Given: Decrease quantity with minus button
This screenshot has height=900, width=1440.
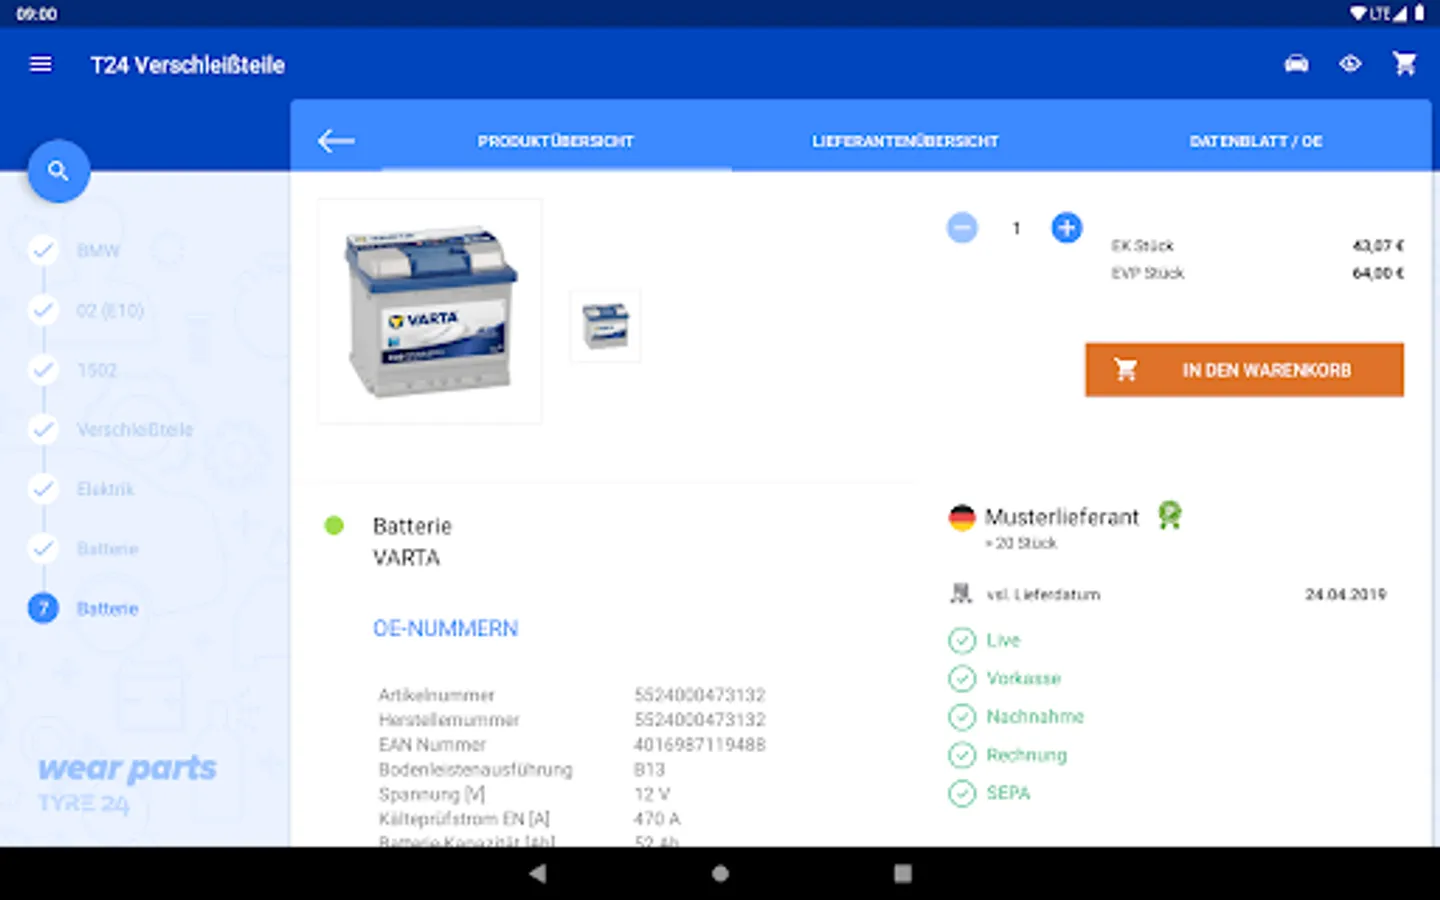Looking at the screenshot, I should [962, 228].
